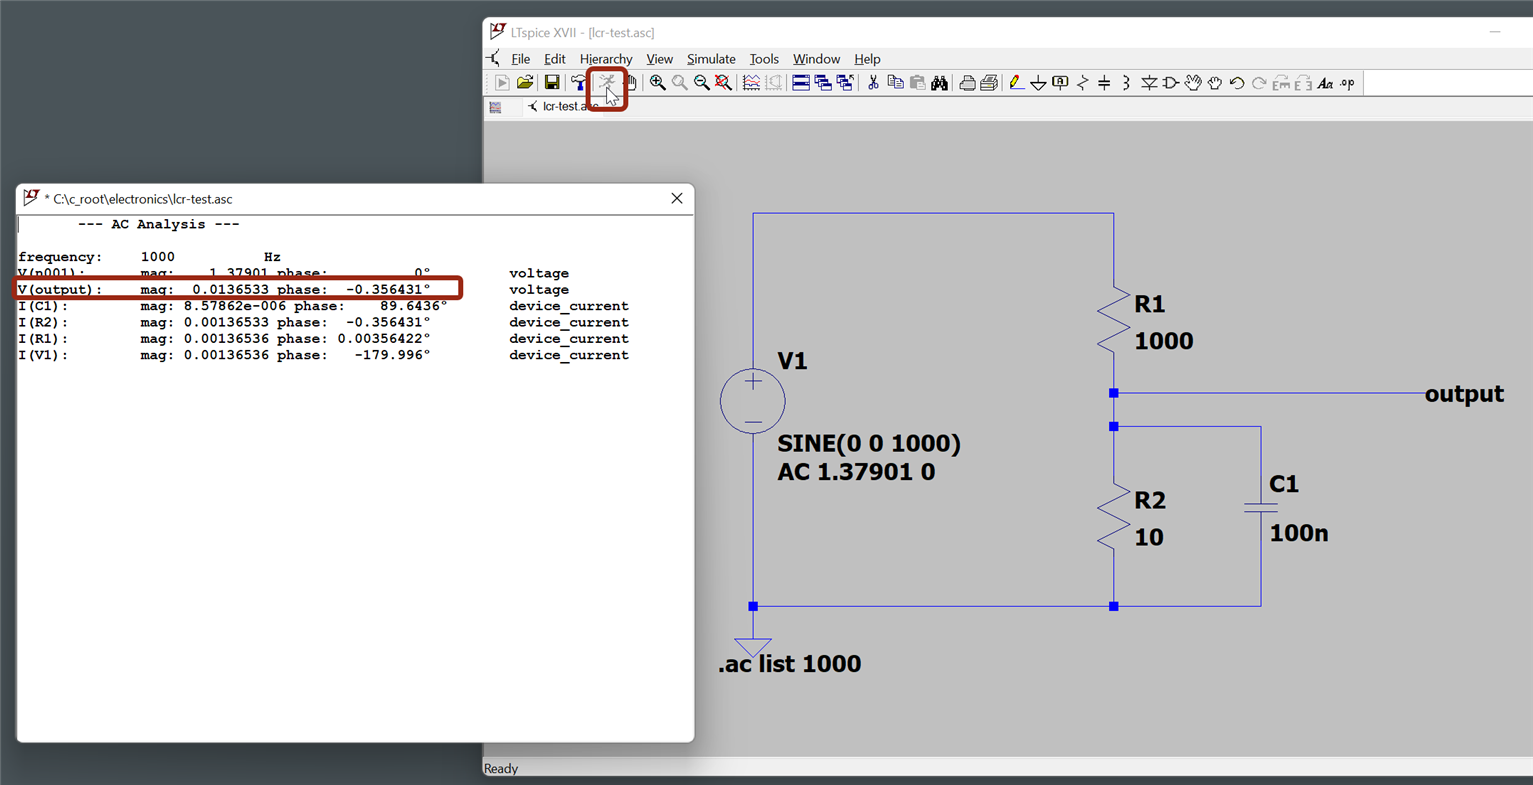Click the Redo arrow icon

(x=1259, y=83)
